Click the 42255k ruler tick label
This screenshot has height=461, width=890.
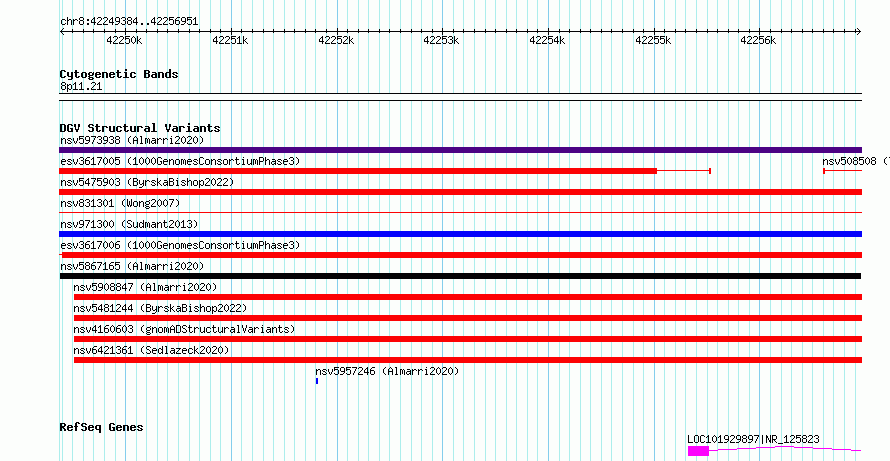[x=653, y=40]
